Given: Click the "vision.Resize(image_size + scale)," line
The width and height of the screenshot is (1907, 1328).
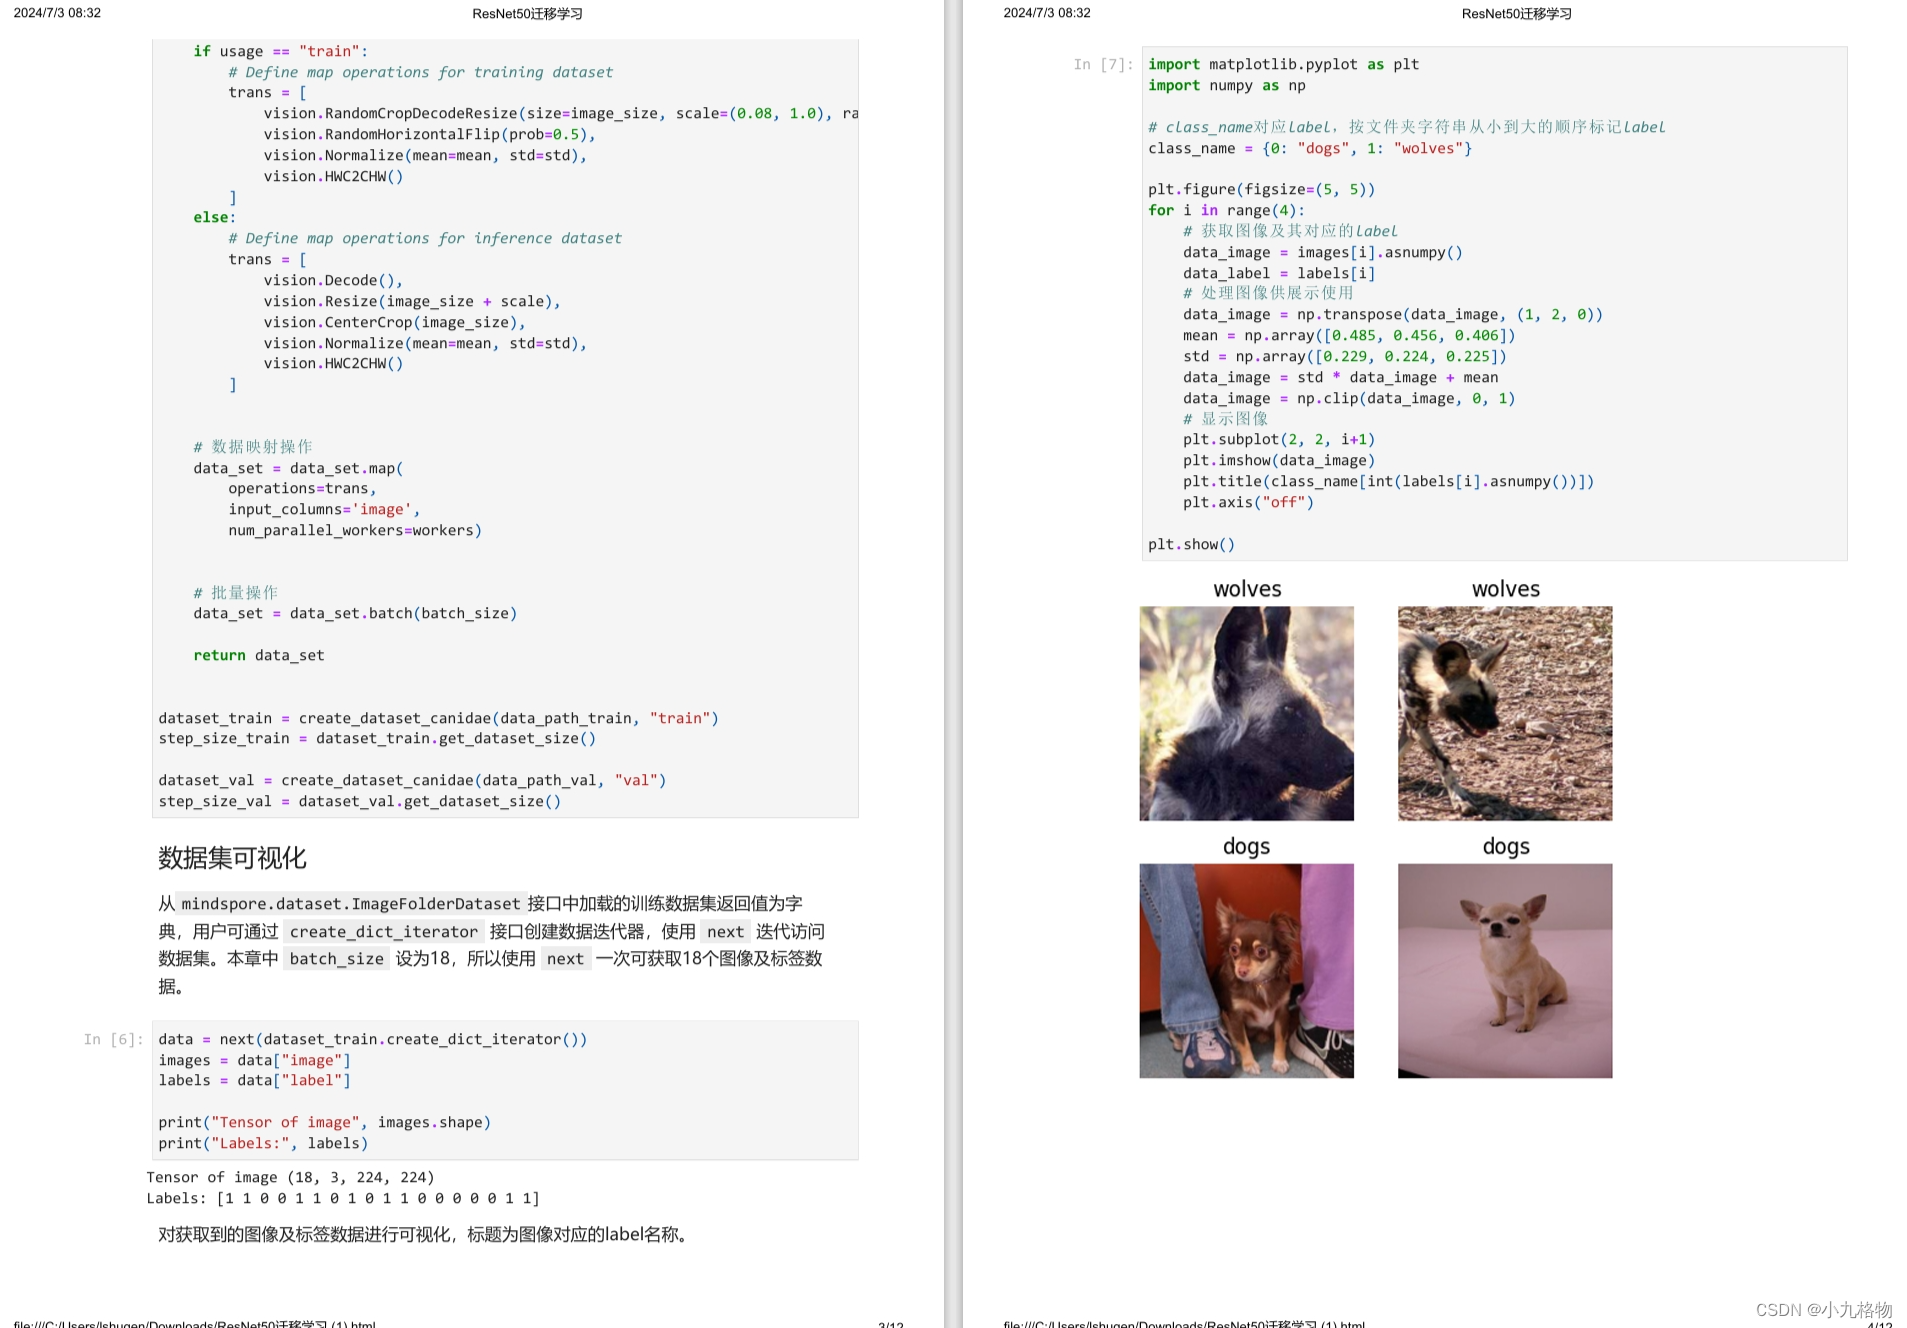Looking at the screenshot, I should click(x=412, y=301).
